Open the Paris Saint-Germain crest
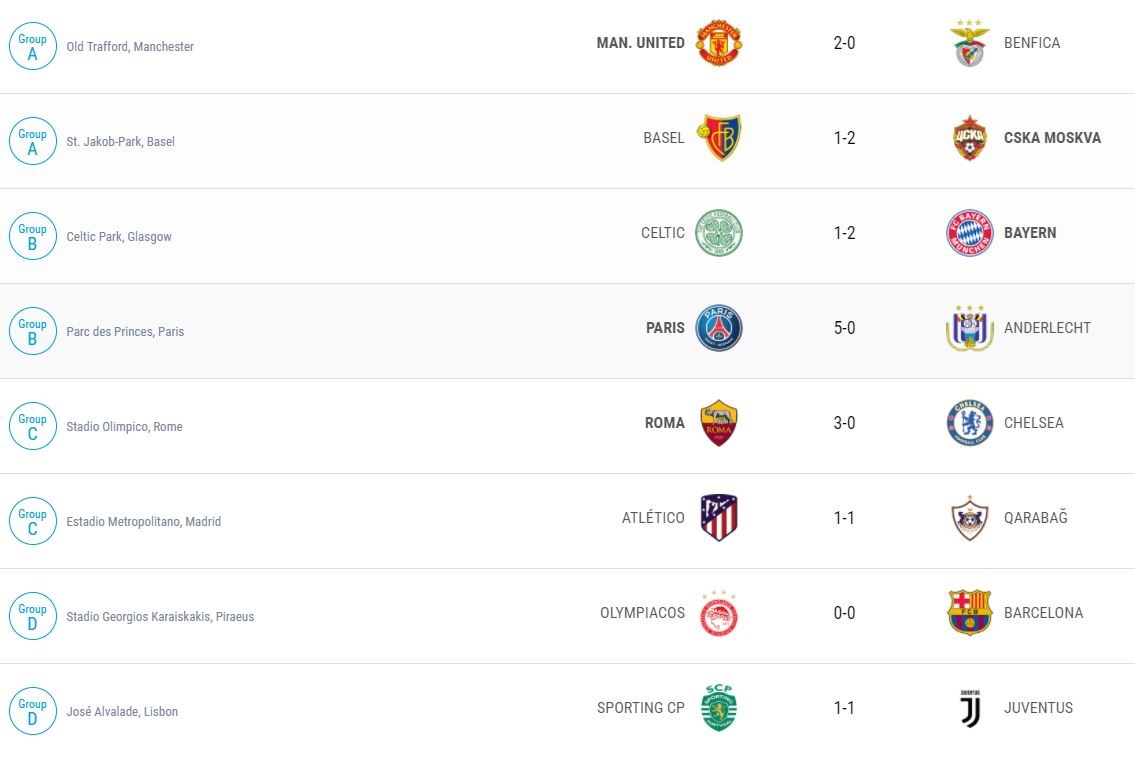 pos(719,328)
